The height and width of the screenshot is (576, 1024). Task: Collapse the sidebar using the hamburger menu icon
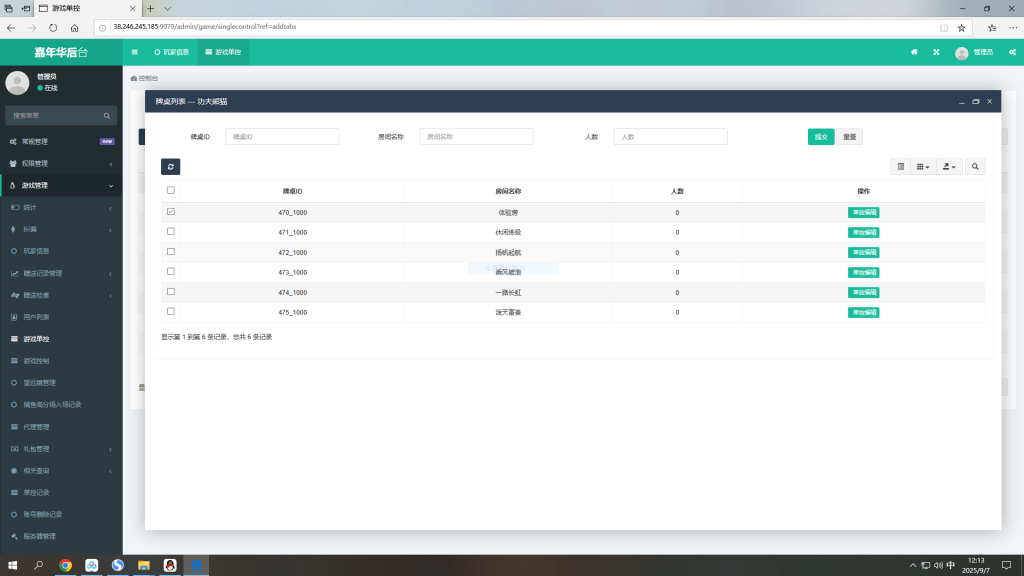click(x=135, y=52)
